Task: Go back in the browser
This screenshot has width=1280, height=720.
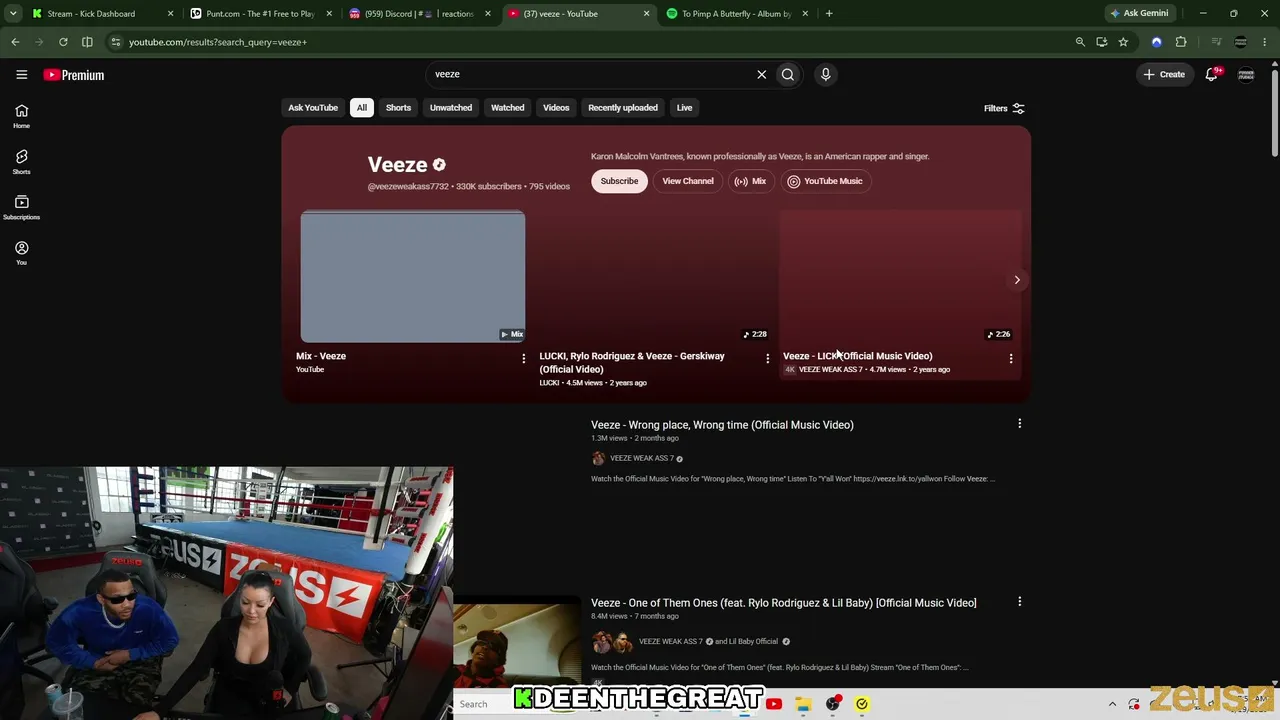Action: 15,42
